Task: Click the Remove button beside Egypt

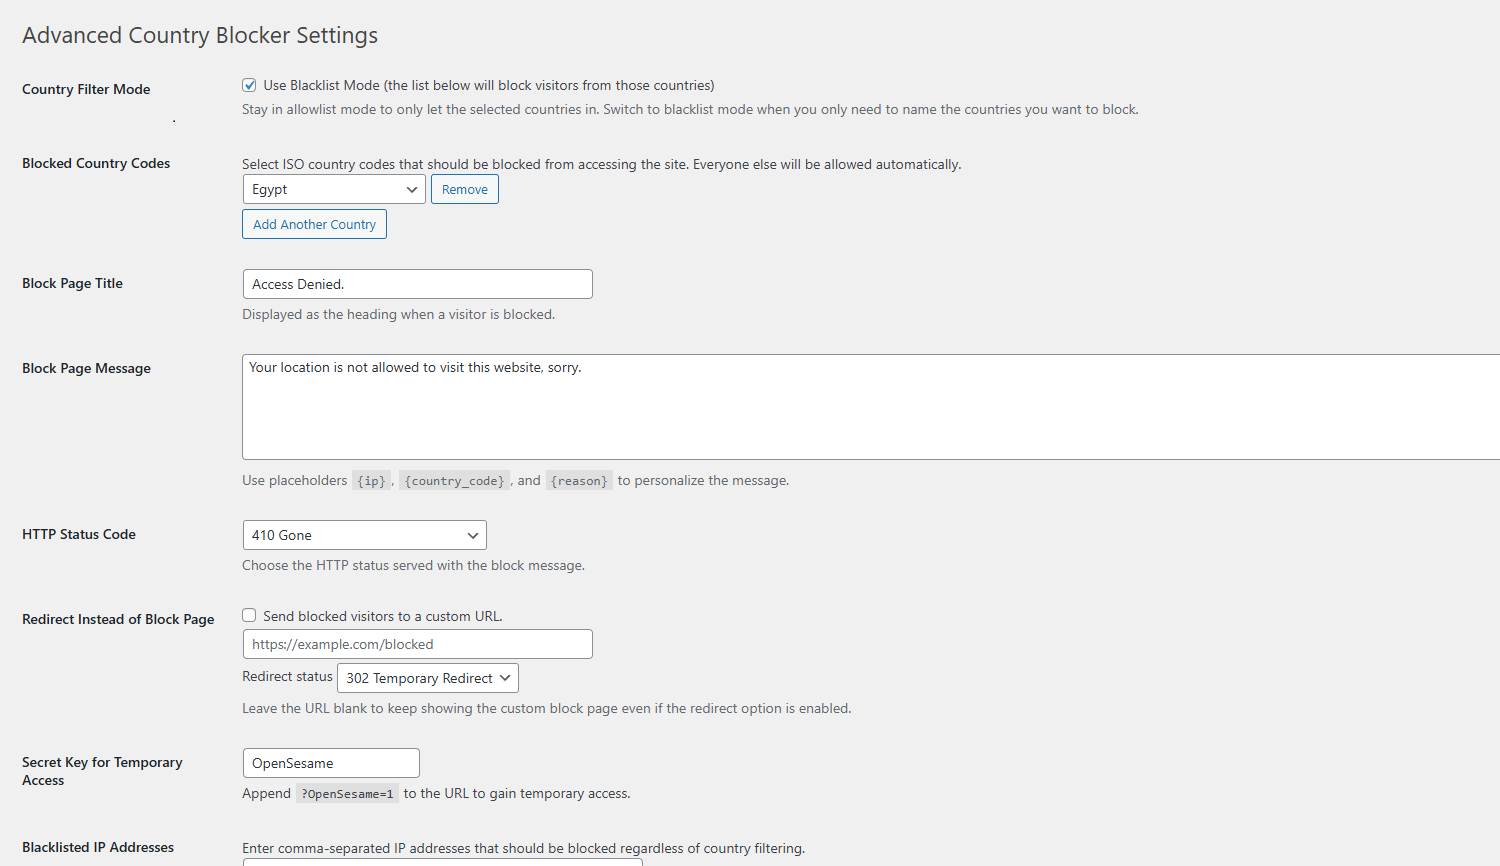Action: (x=464, y=188)
